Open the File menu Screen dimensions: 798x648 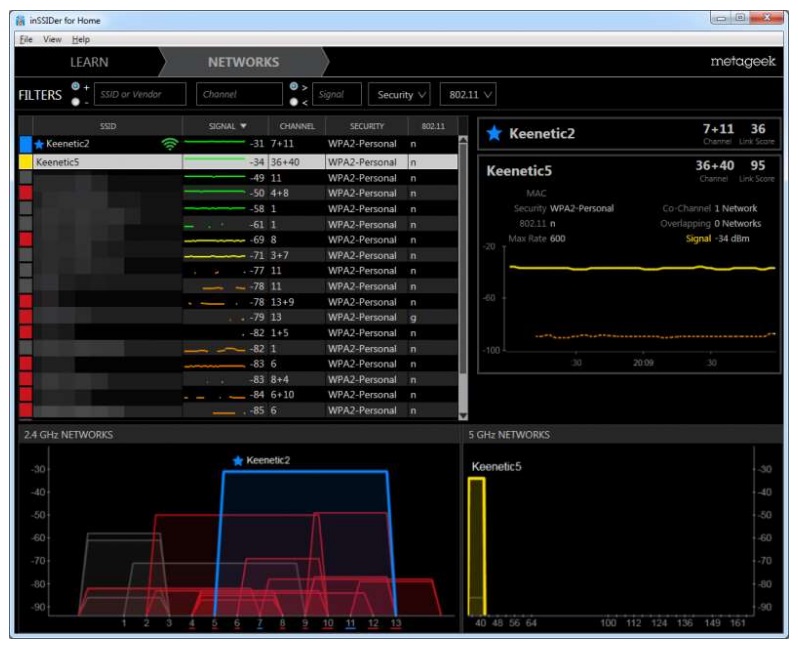pyautogui.click(x=26, y=39)
